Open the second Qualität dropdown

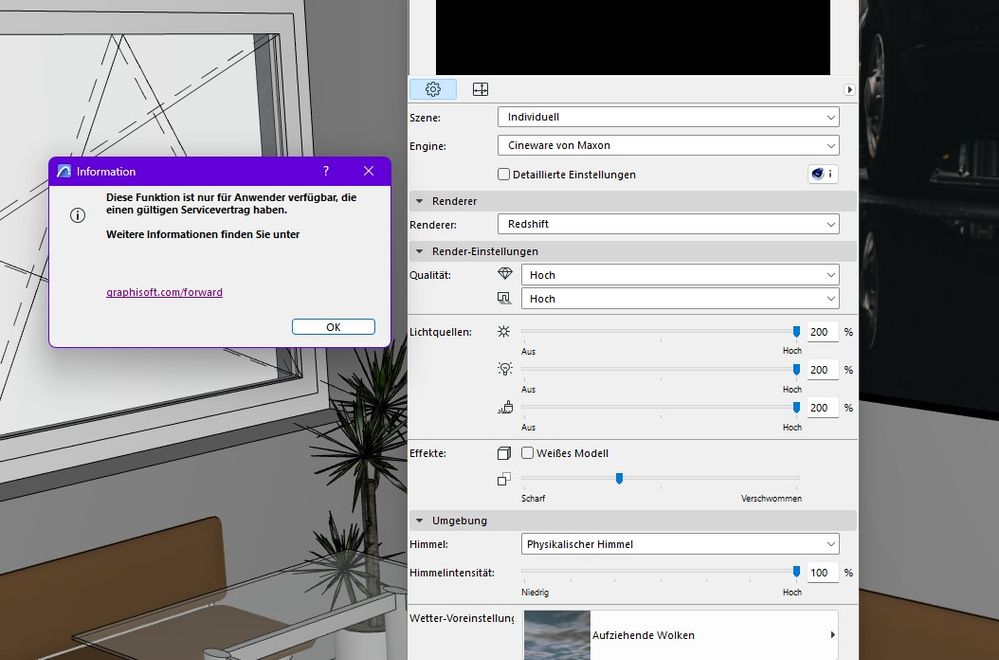(x=680, y=299)
